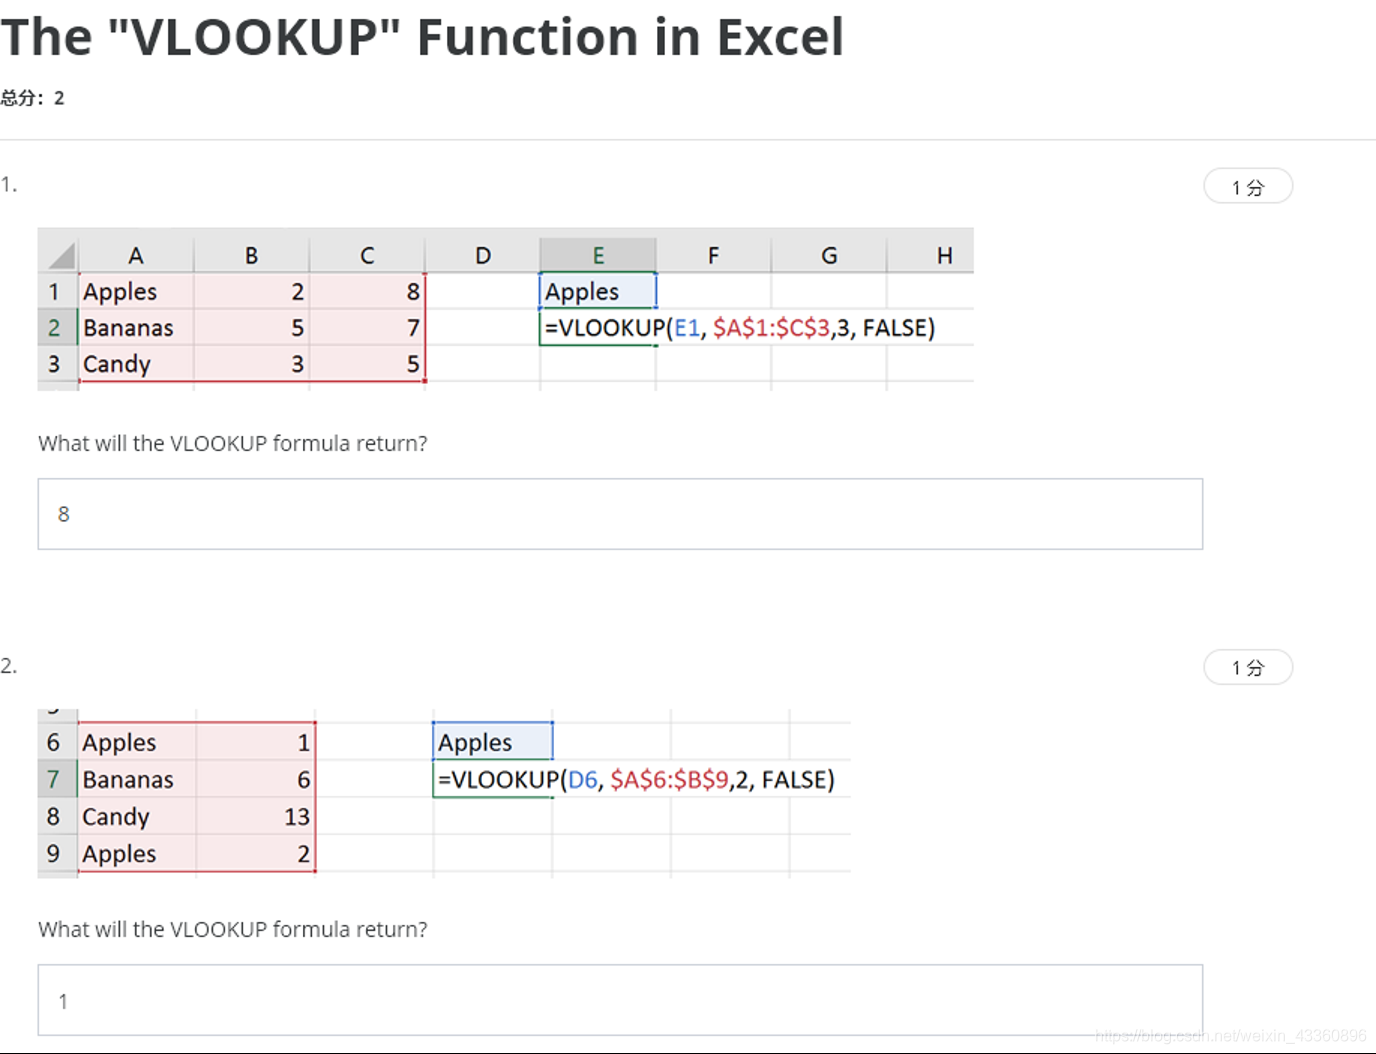Viewport: 1376px width, 1054px height.
Task: Click cell A2 containing Bananas in first table
Action: coord(136,328)
